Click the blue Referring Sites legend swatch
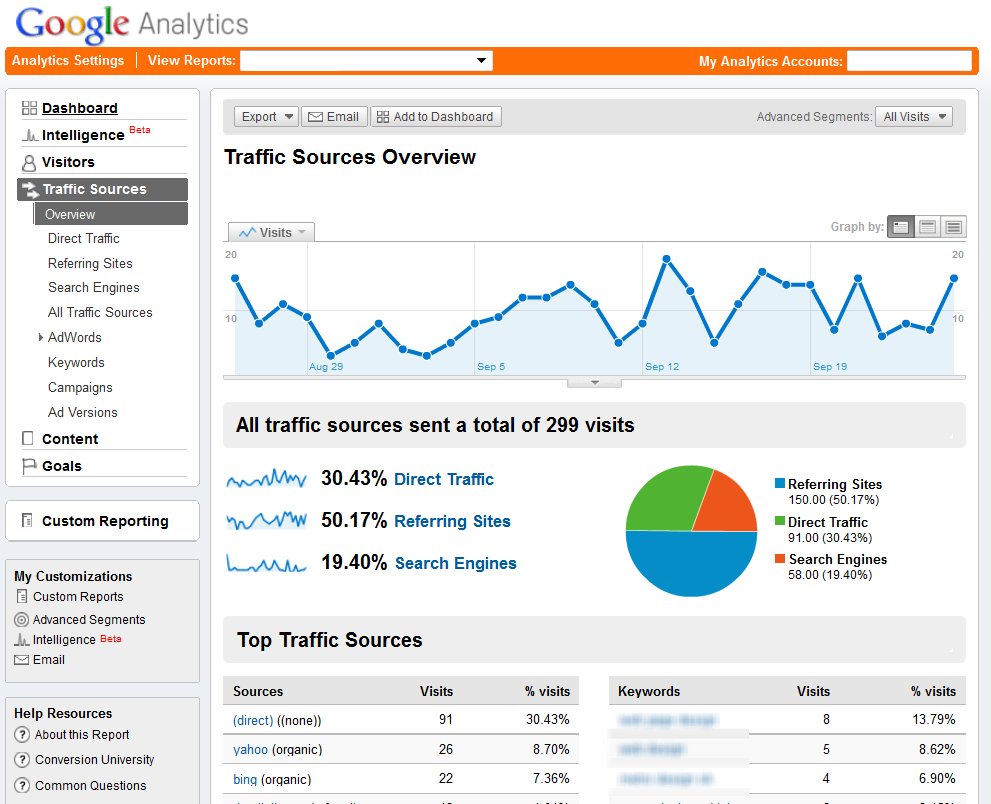The image size is (991, 804). coord(780,484)
